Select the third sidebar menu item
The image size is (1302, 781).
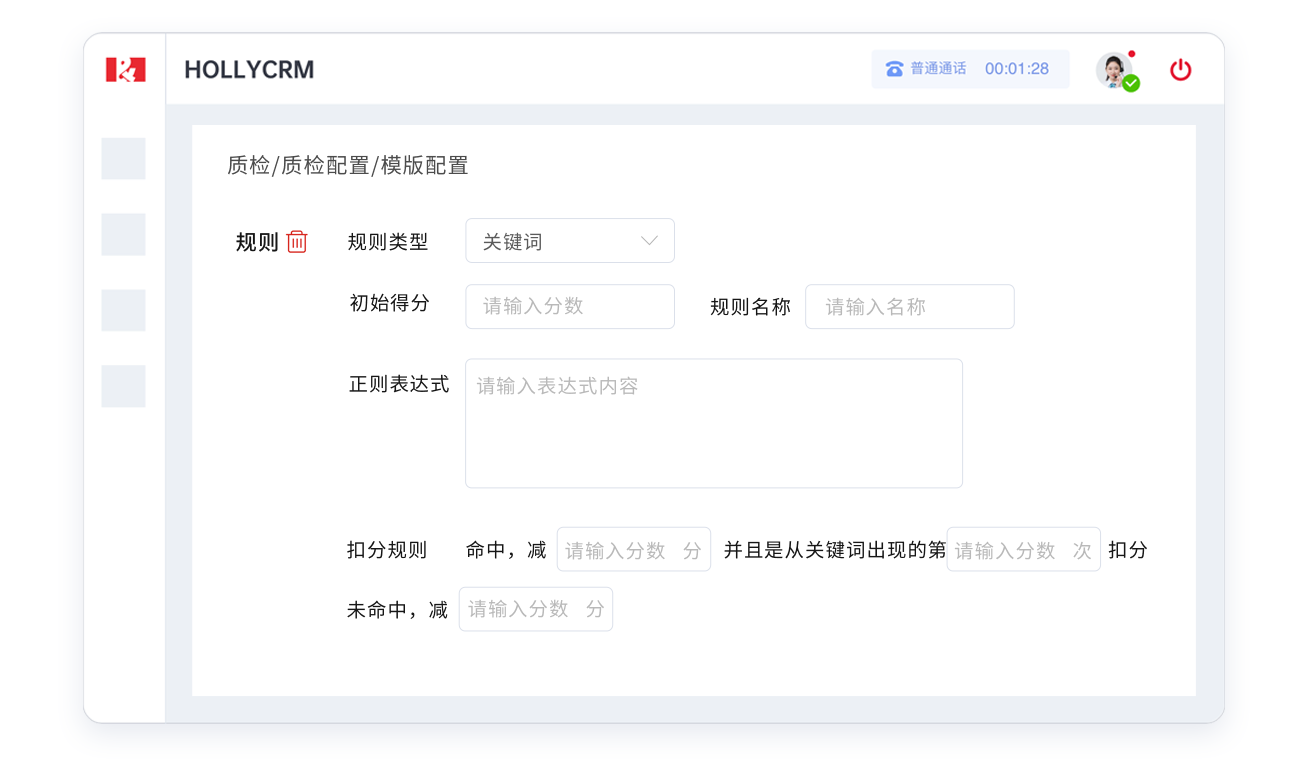tap(123, 311)
